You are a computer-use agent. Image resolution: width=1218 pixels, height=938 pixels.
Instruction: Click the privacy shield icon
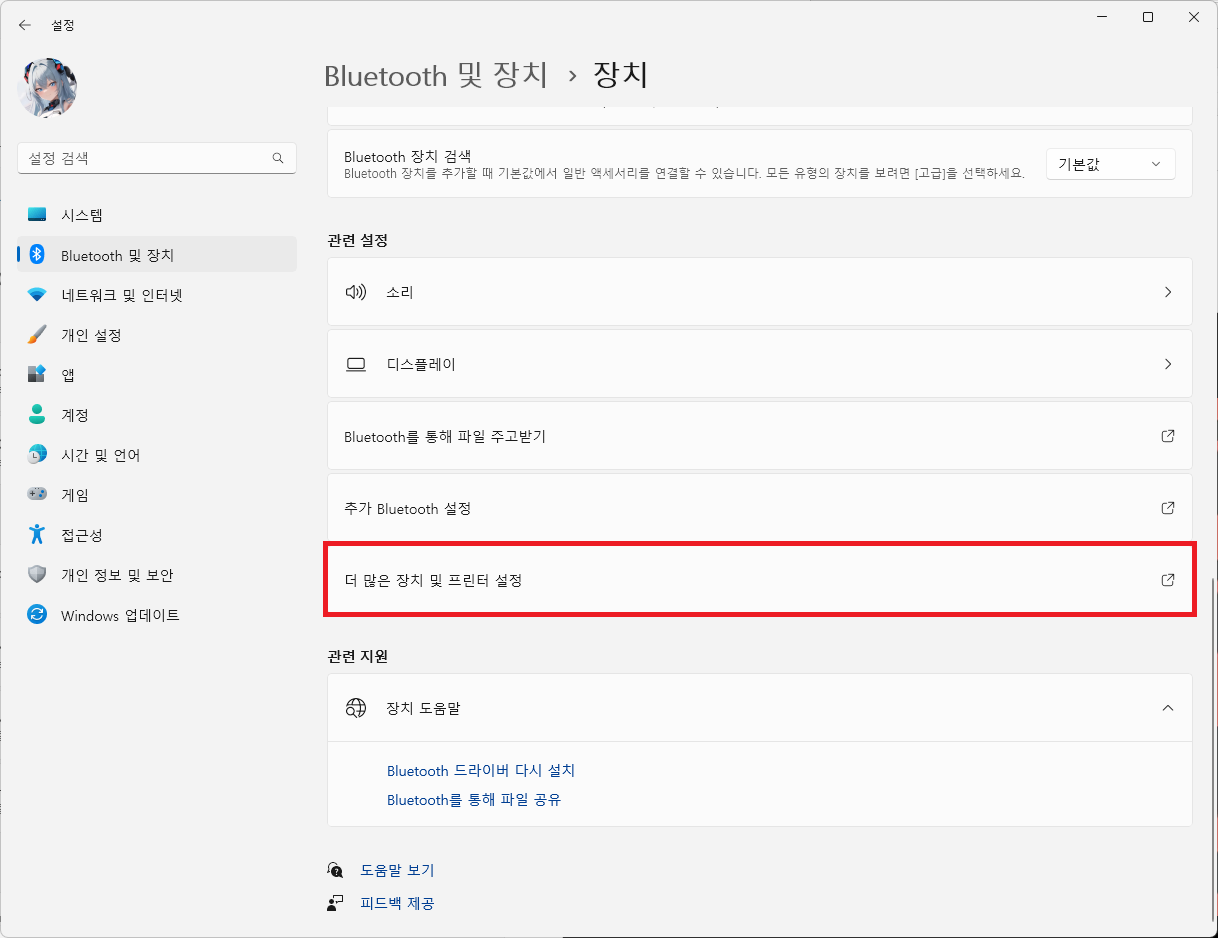37,575
